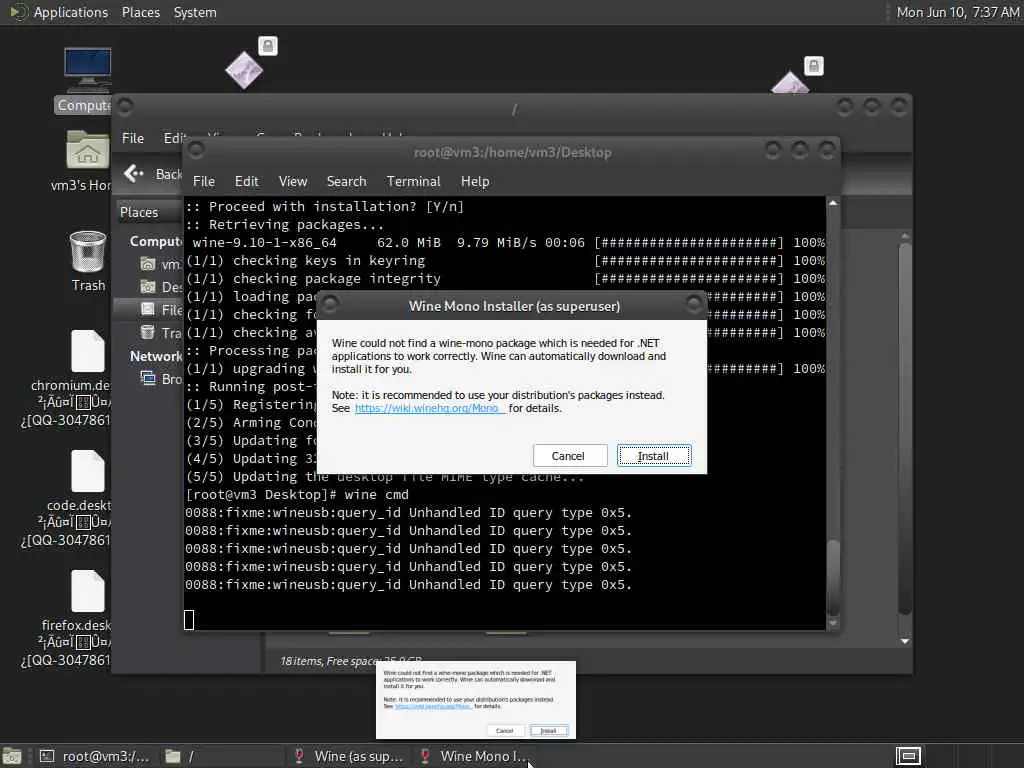Click the Applications menu logo icon
Screen dimensions: 1024x768
click(x=18, y=12)
